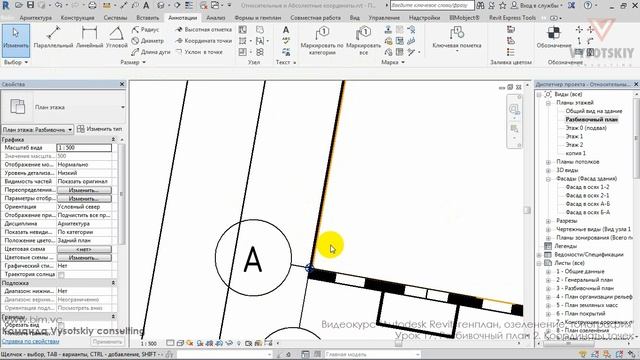Choose the Угловой dimension tool
Viewport: 640px width, 360px height.
117,38
